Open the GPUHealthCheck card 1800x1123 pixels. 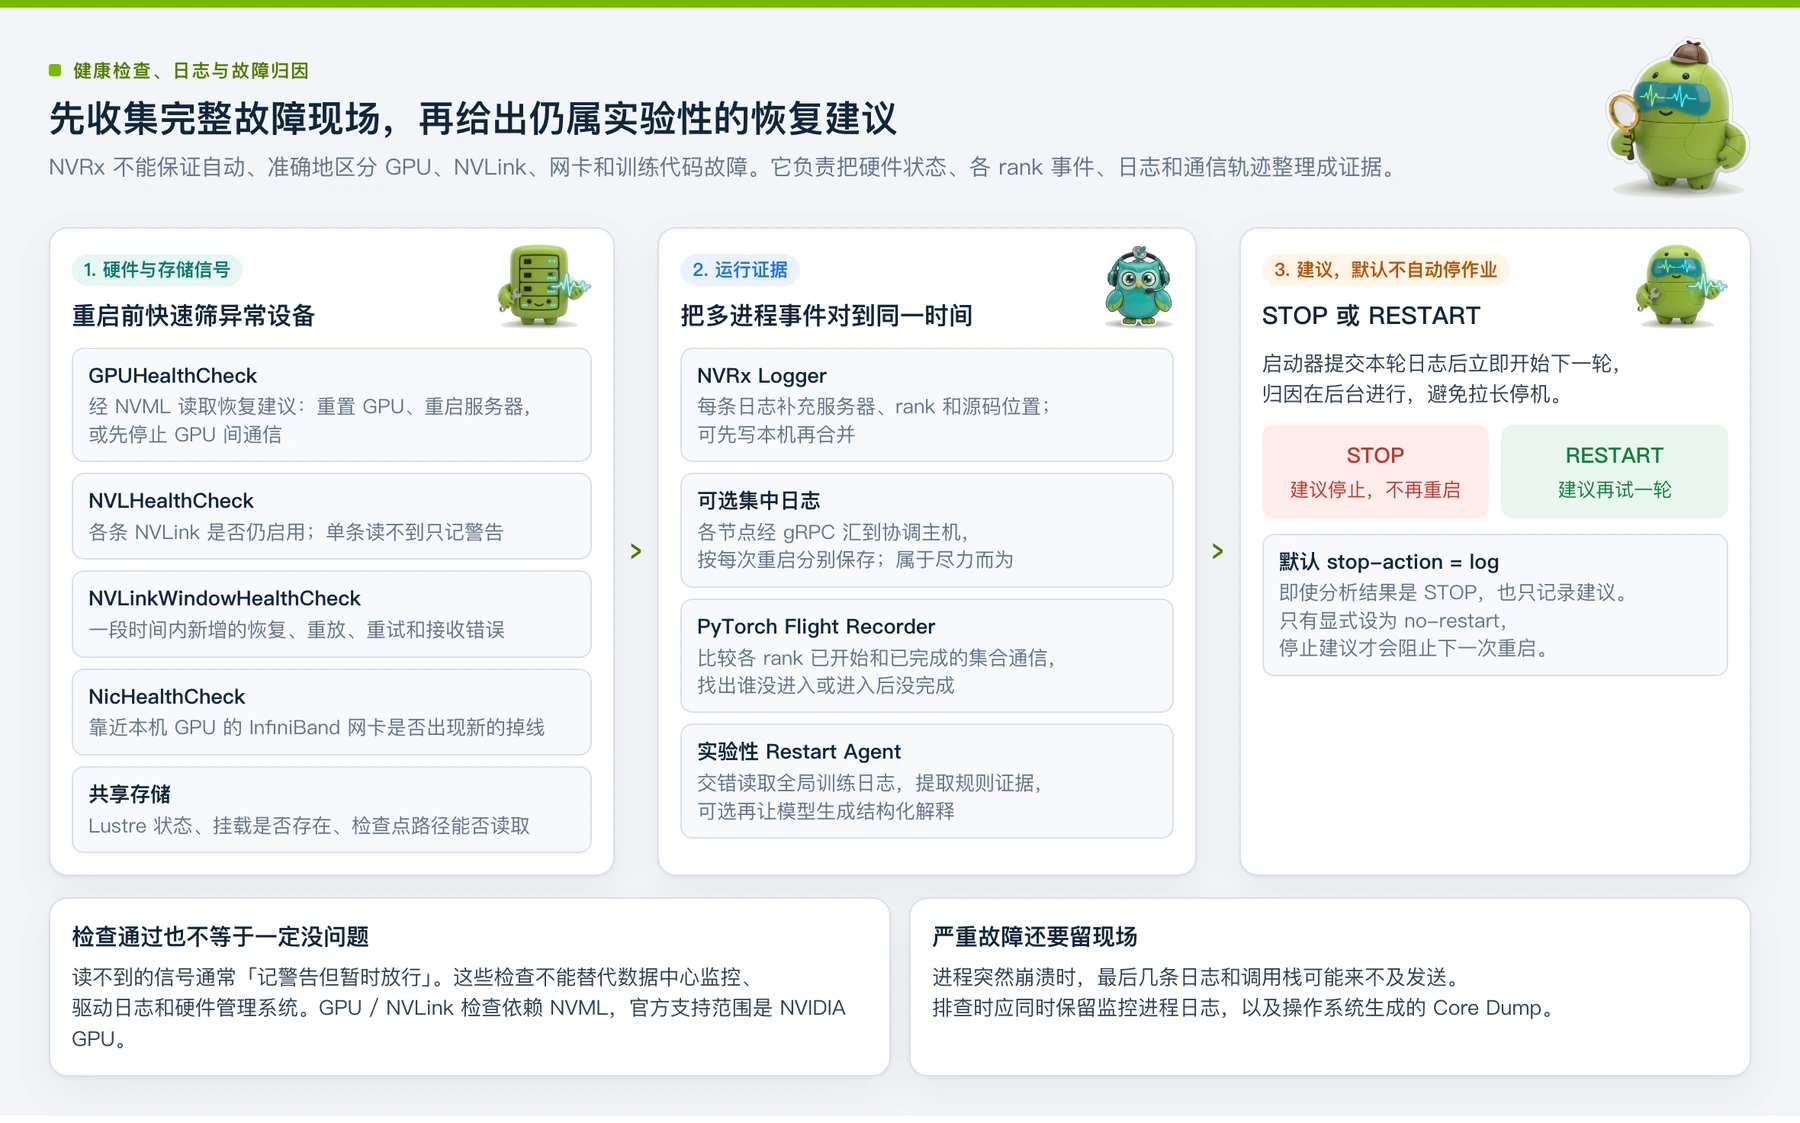coord(331,405)
